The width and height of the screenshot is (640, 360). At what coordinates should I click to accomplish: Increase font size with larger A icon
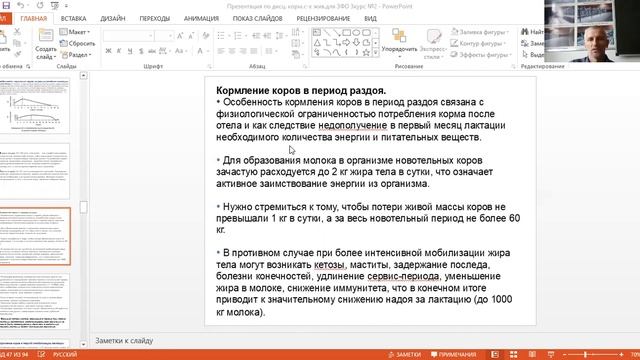[x=180, y=36]
